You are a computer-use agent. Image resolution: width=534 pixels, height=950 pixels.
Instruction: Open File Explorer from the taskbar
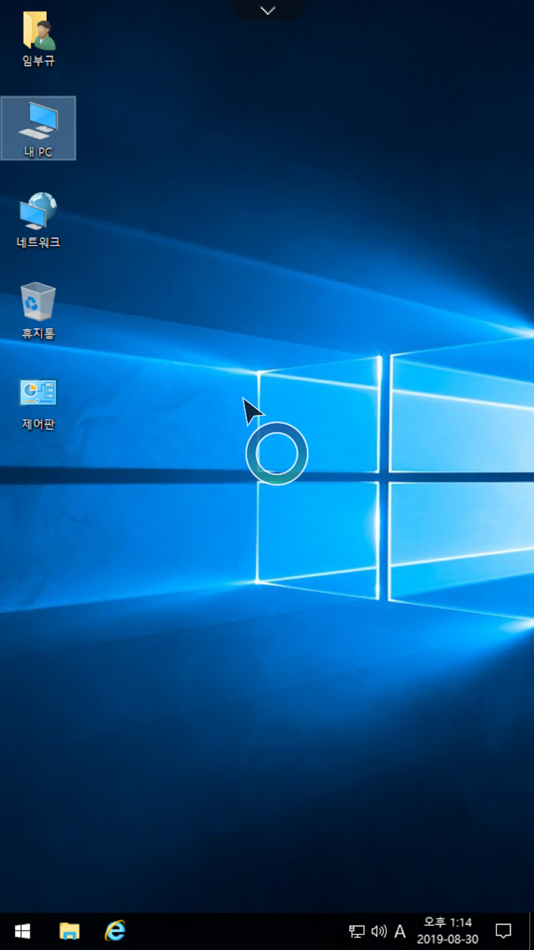(x=69, y=930)
